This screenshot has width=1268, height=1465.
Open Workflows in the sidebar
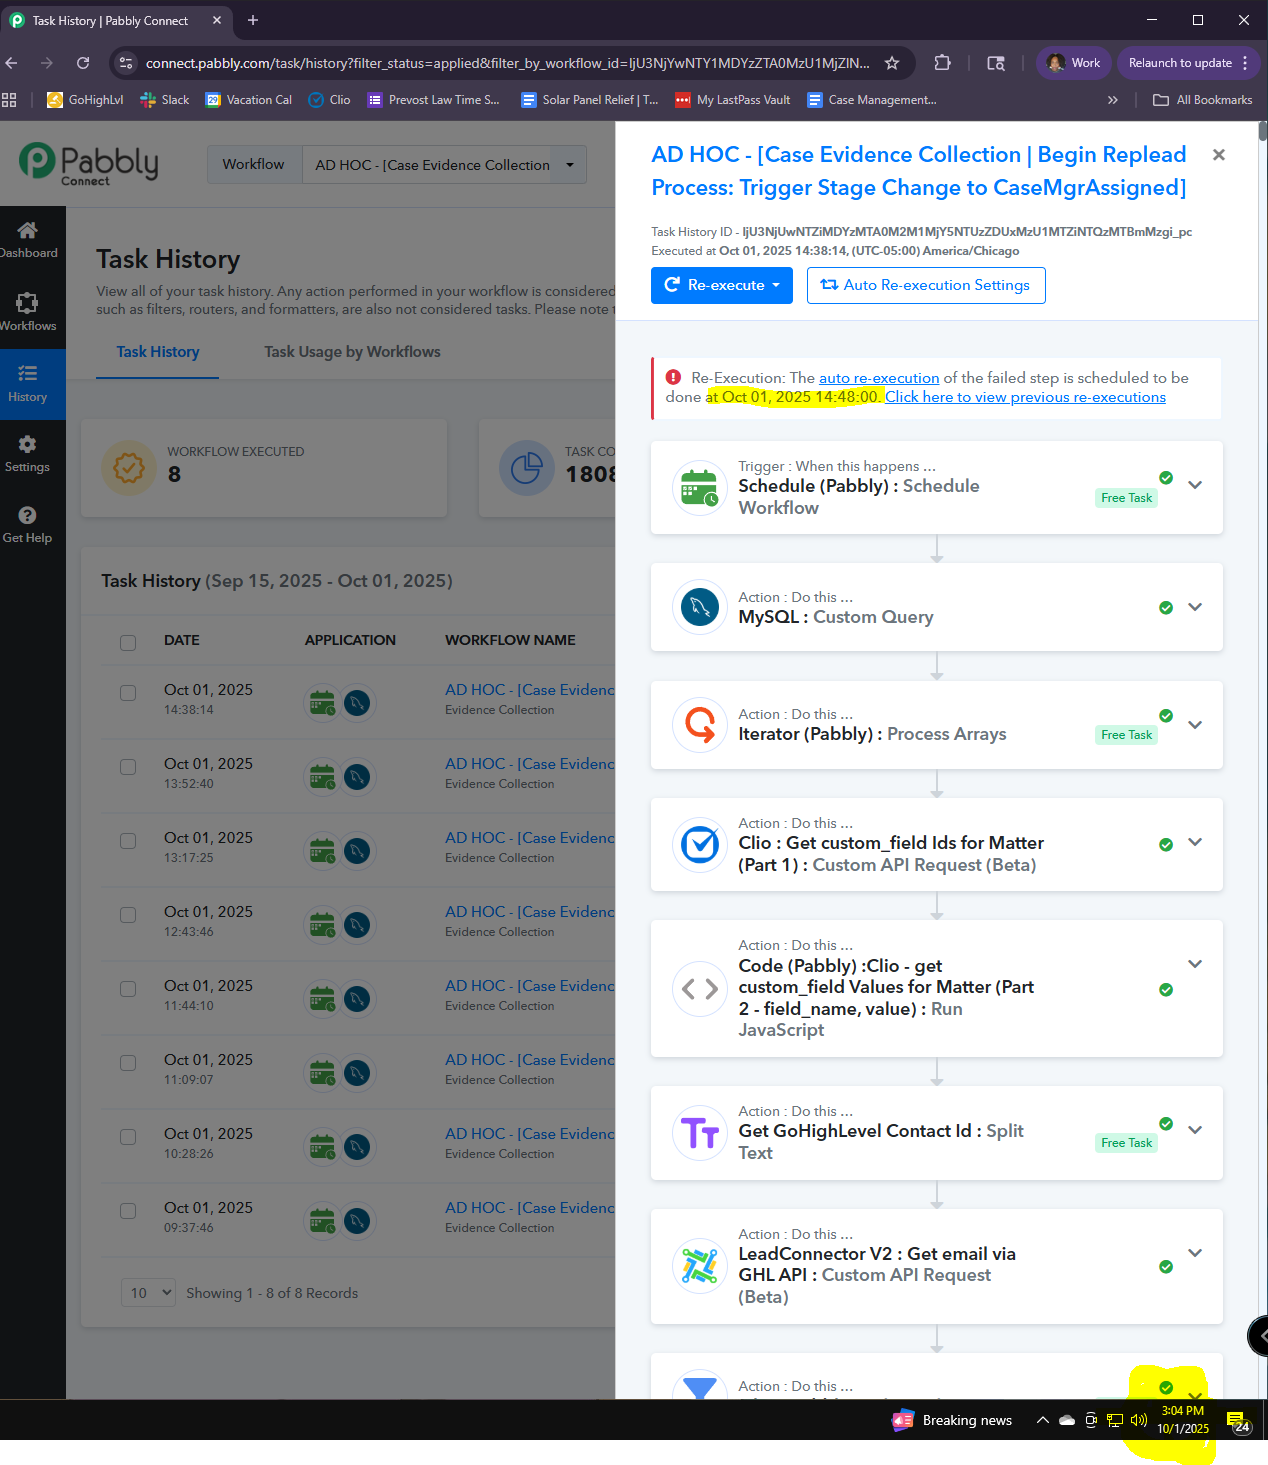(x=28, y=304)
